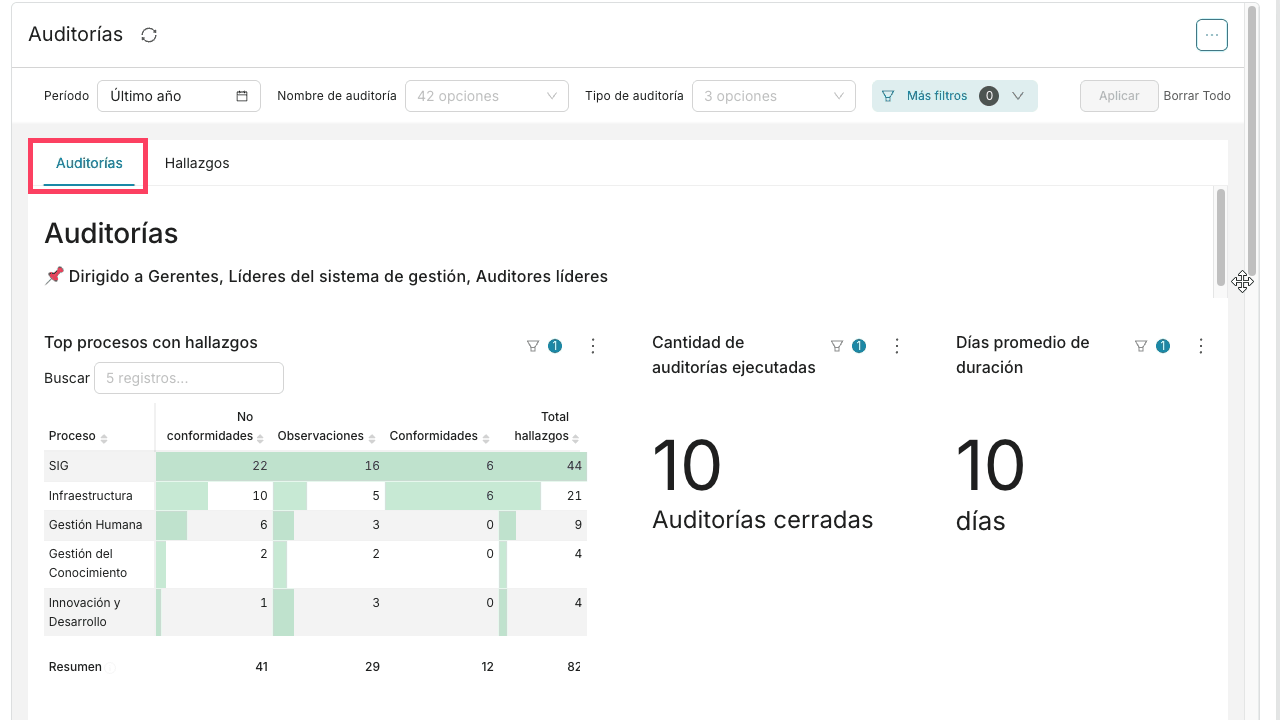Image resolution: width=1280 pixels, height=720 pixels.
Task: Click the Buscar search field
Action: tap(189, 378)
